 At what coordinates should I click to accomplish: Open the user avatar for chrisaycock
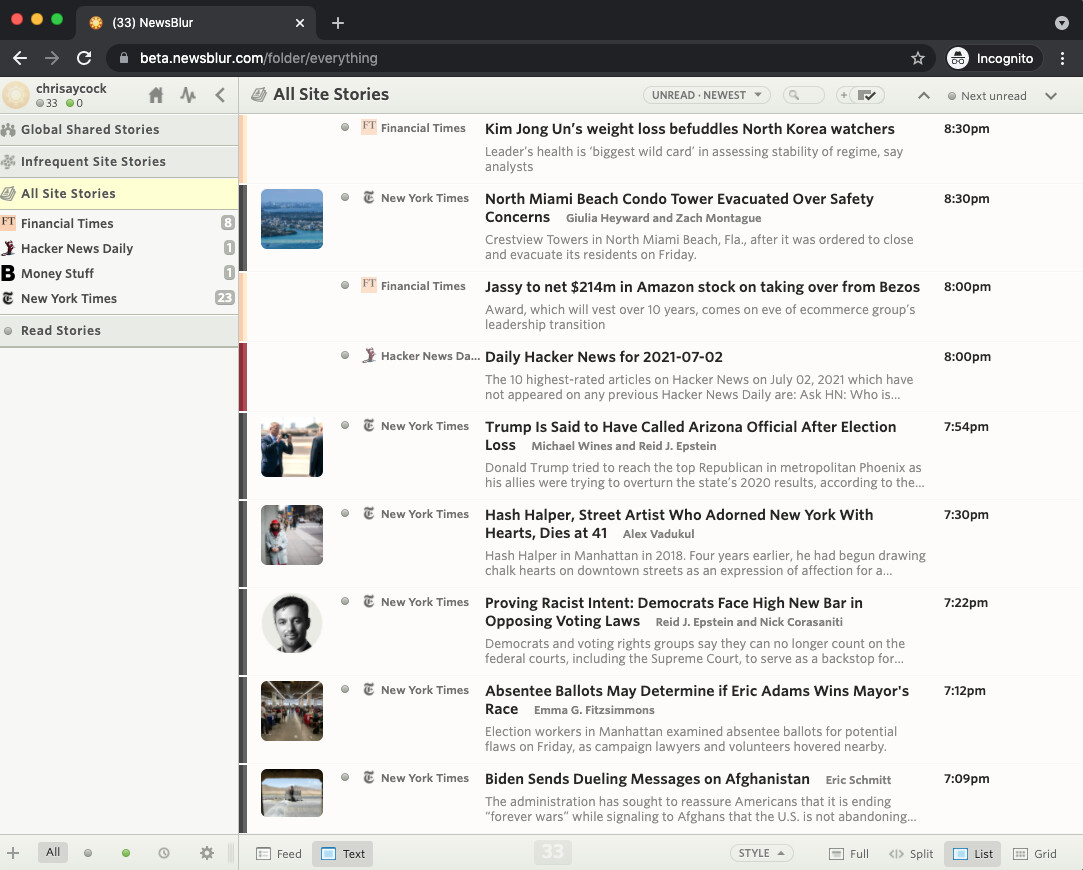(x=16, y=95)
